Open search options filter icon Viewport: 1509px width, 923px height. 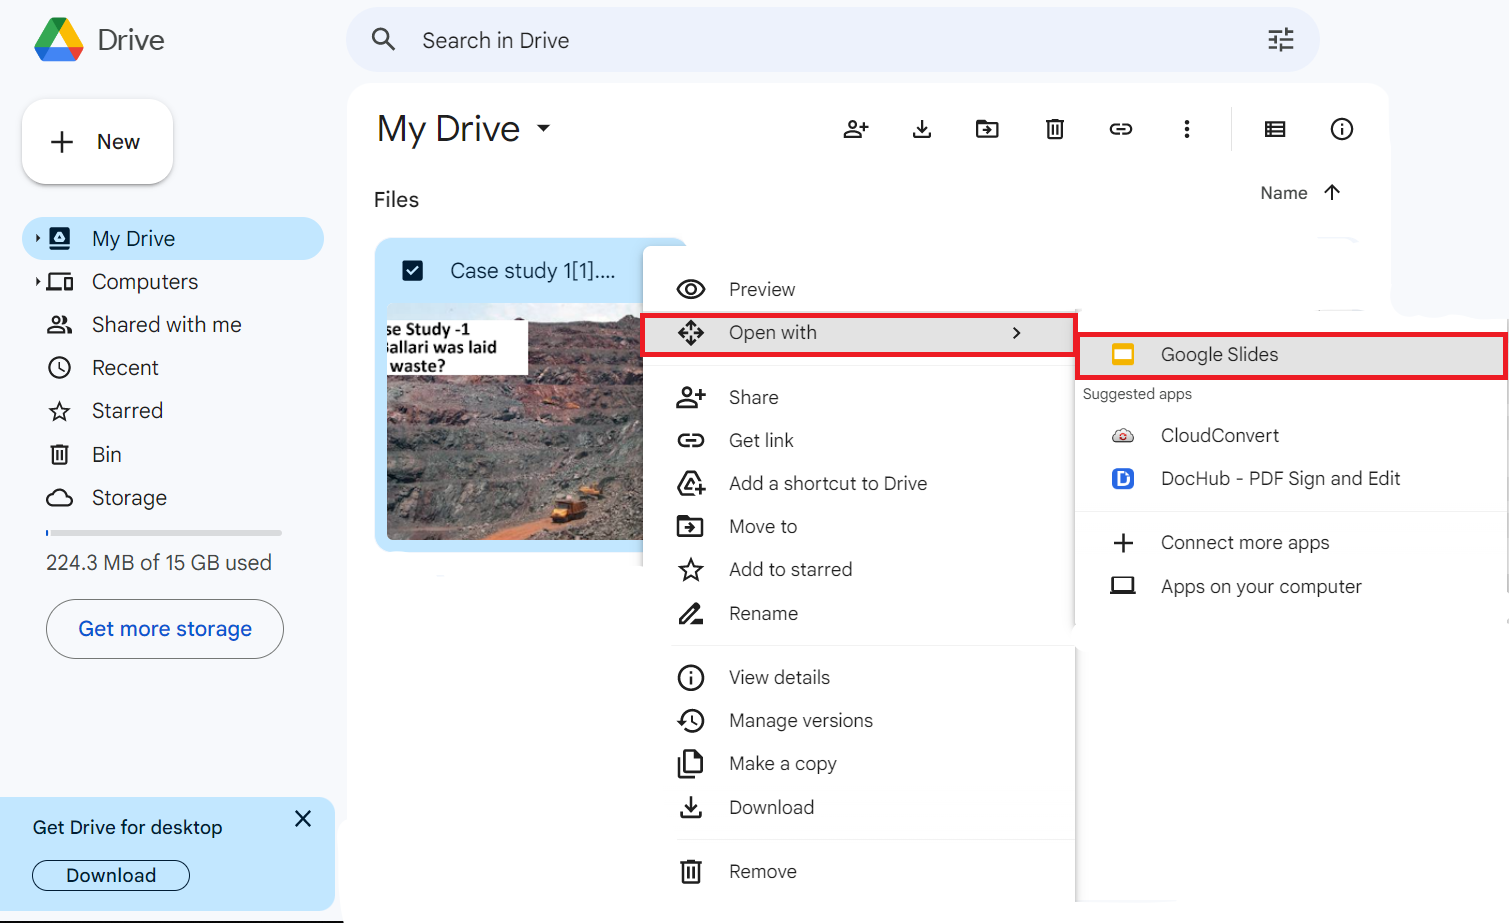[1280, 39]
